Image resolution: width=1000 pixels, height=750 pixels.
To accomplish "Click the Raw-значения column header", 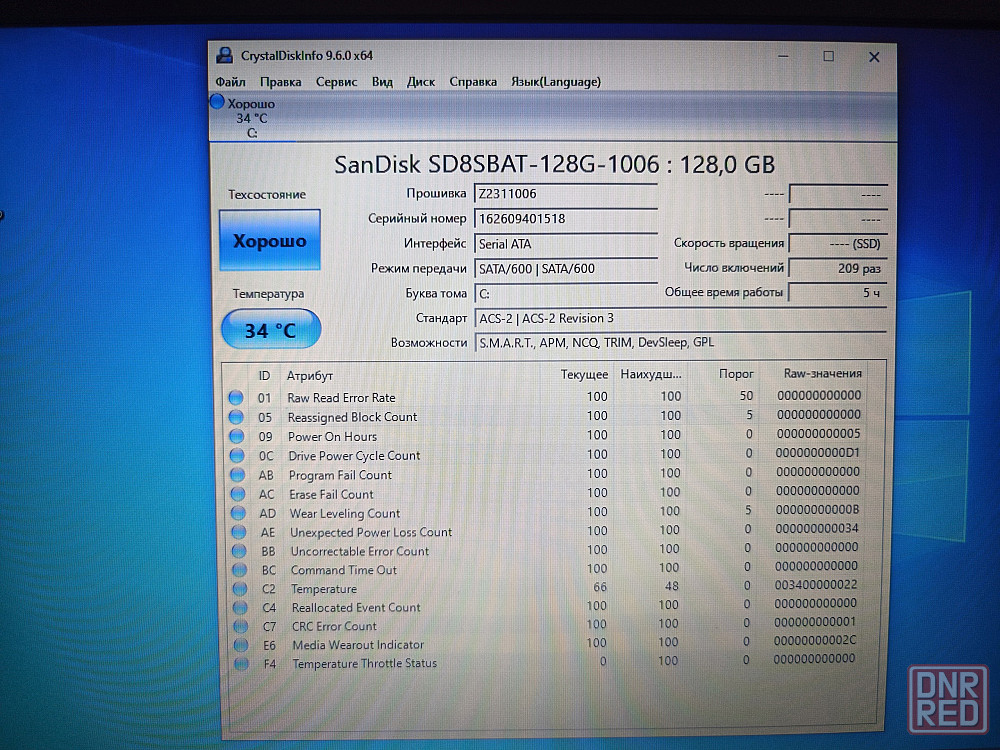I will (822, 373).
